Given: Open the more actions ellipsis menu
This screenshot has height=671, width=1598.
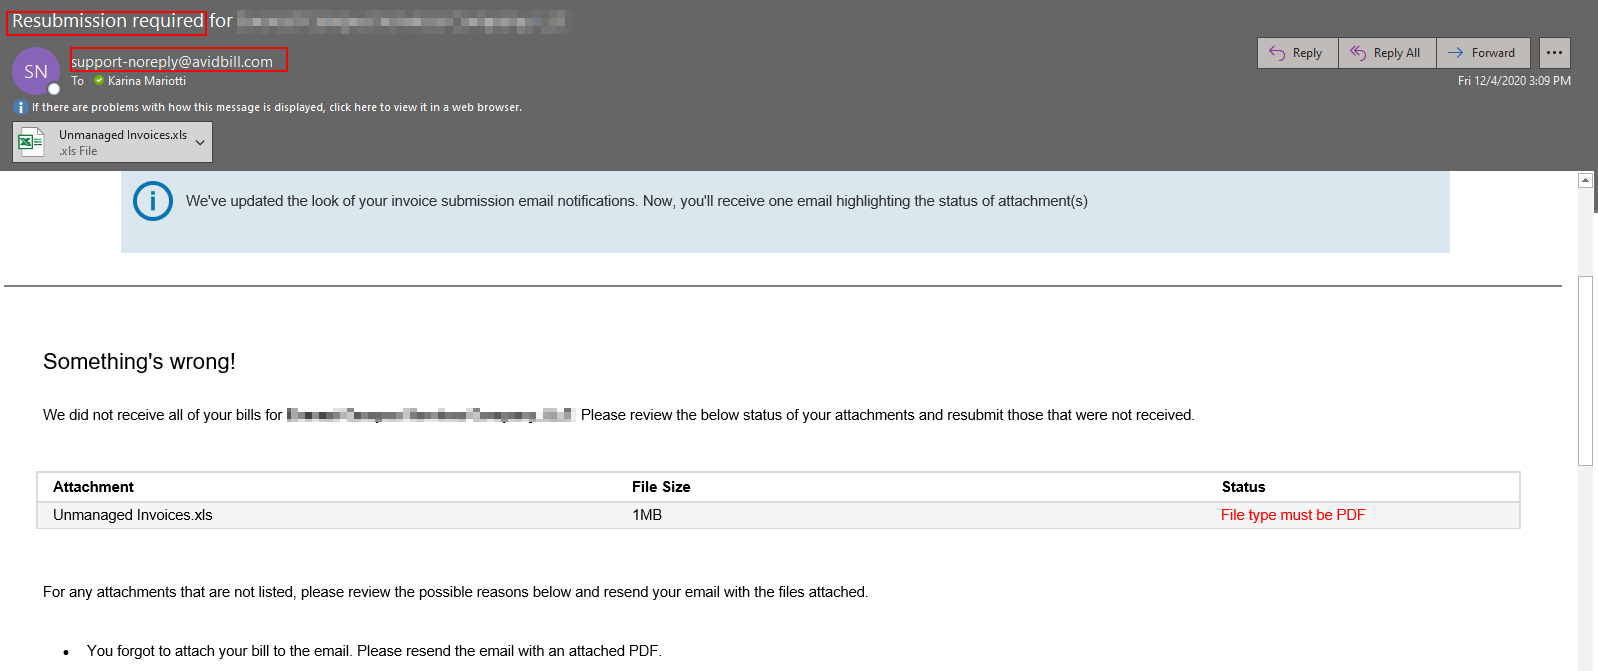Looking at the screenshot, I should (x=1554, y=53).
